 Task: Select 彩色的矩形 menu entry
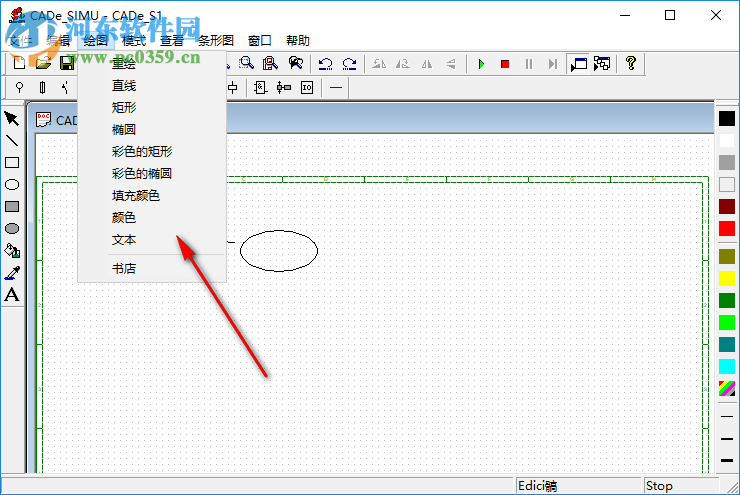[151, 152]
